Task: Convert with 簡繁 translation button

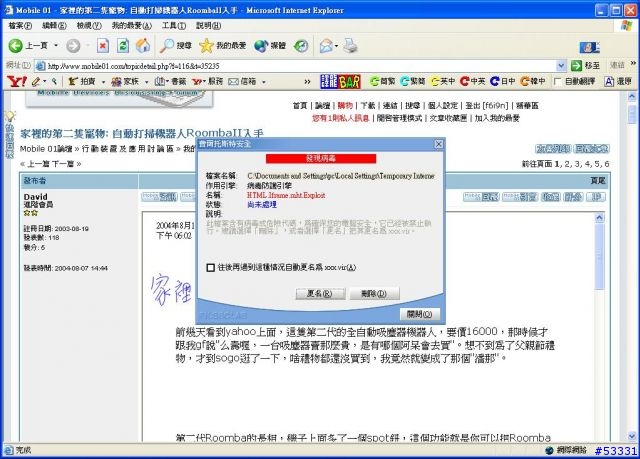Action: pos(382,82)
